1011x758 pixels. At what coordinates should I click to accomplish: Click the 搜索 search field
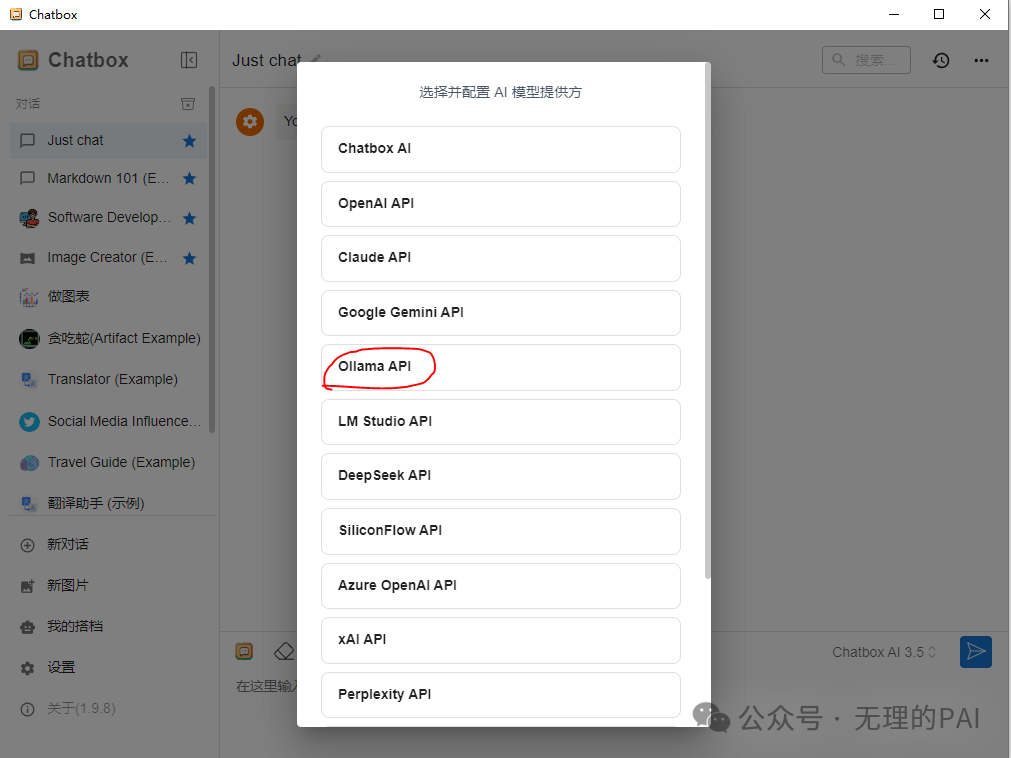point(866,60)
